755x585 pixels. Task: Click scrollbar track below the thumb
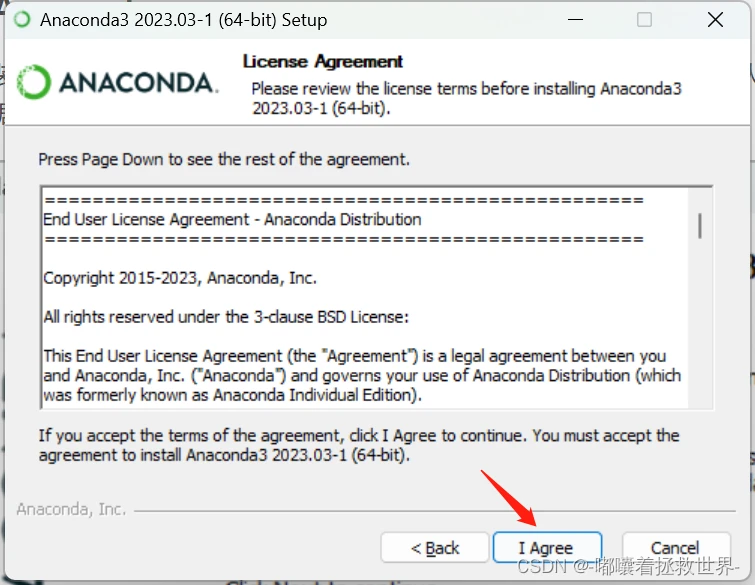pos(700,323)
